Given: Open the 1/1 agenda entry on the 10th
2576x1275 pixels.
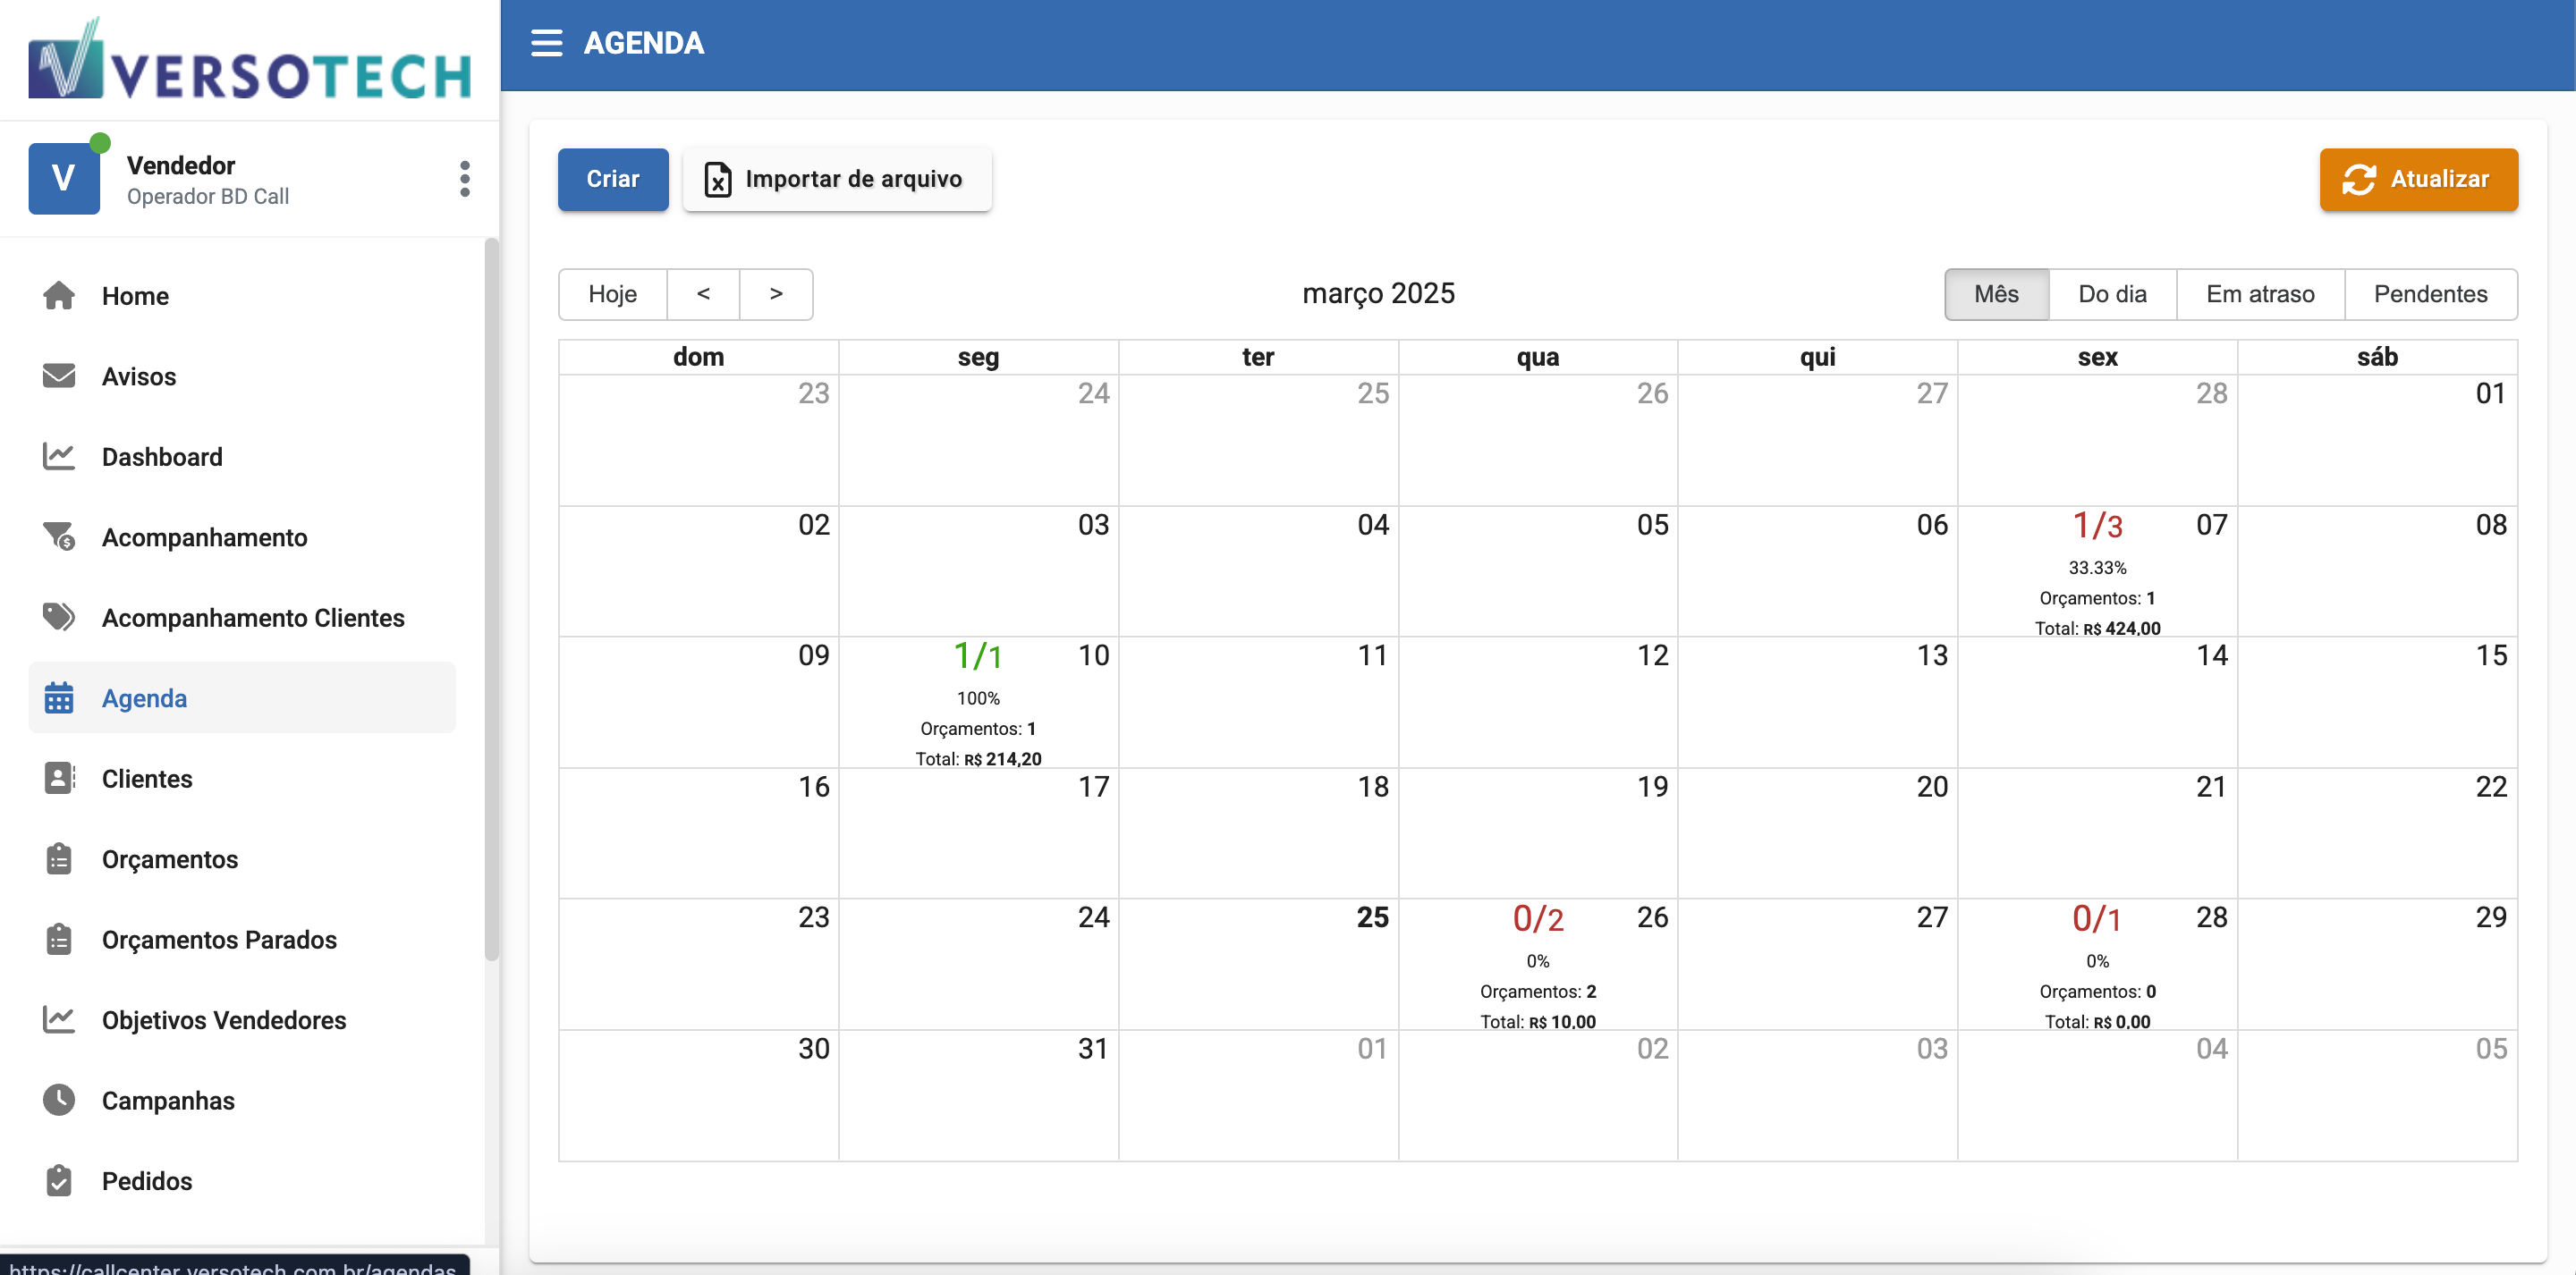Looking at the screenshot, I should click(x=977, y=657).
